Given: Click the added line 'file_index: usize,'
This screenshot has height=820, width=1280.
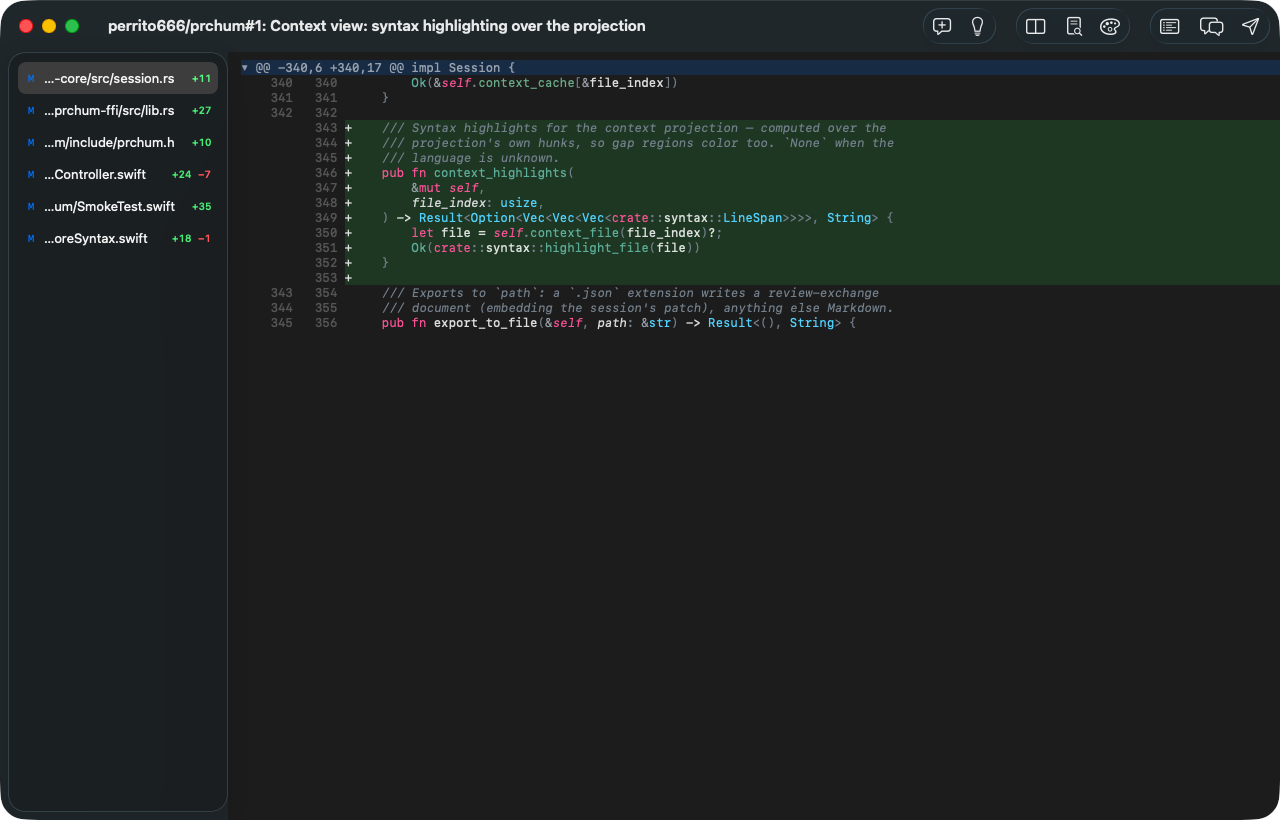Looking at the screenshot, I should click(x=478, y=203).
